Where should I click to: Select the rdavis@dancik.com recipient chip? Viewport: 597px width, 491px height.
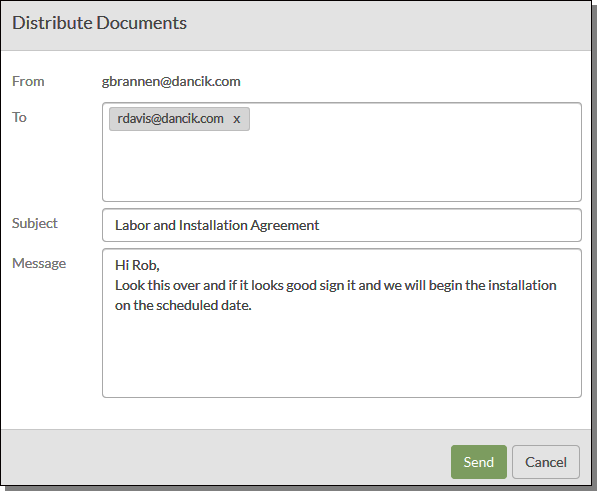point(171,119)
